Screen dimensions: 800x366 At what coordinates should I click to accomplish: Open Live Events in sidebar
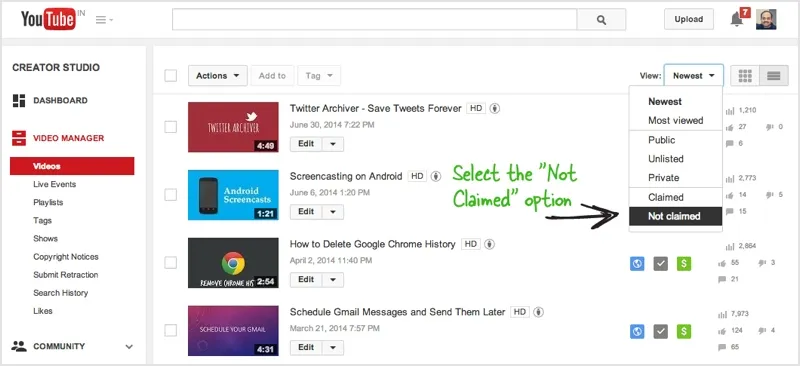[x=55, y=184]
